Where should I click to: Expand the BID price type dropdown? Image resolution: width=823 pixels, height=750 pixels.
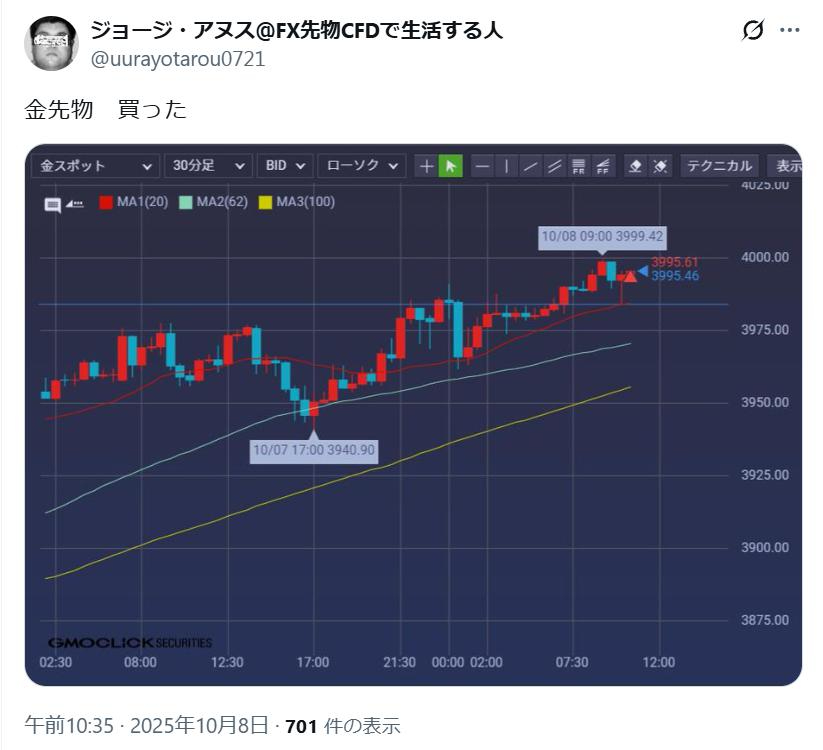[x=285, y=166]
